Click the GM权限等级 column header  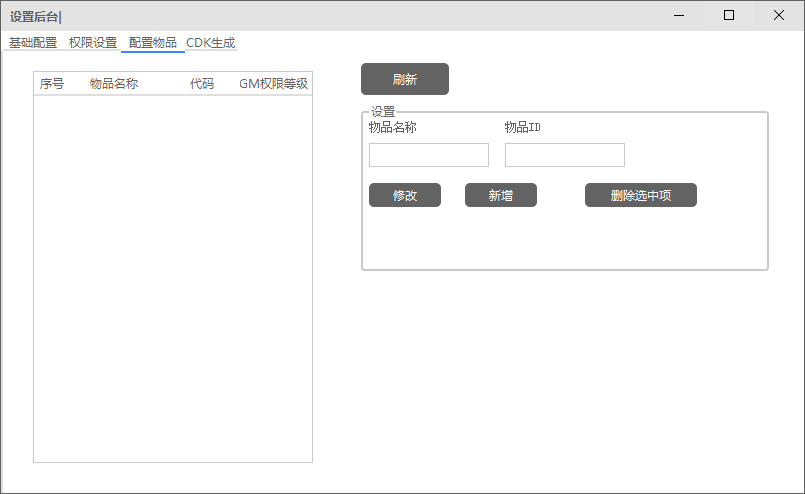[273, 84]
